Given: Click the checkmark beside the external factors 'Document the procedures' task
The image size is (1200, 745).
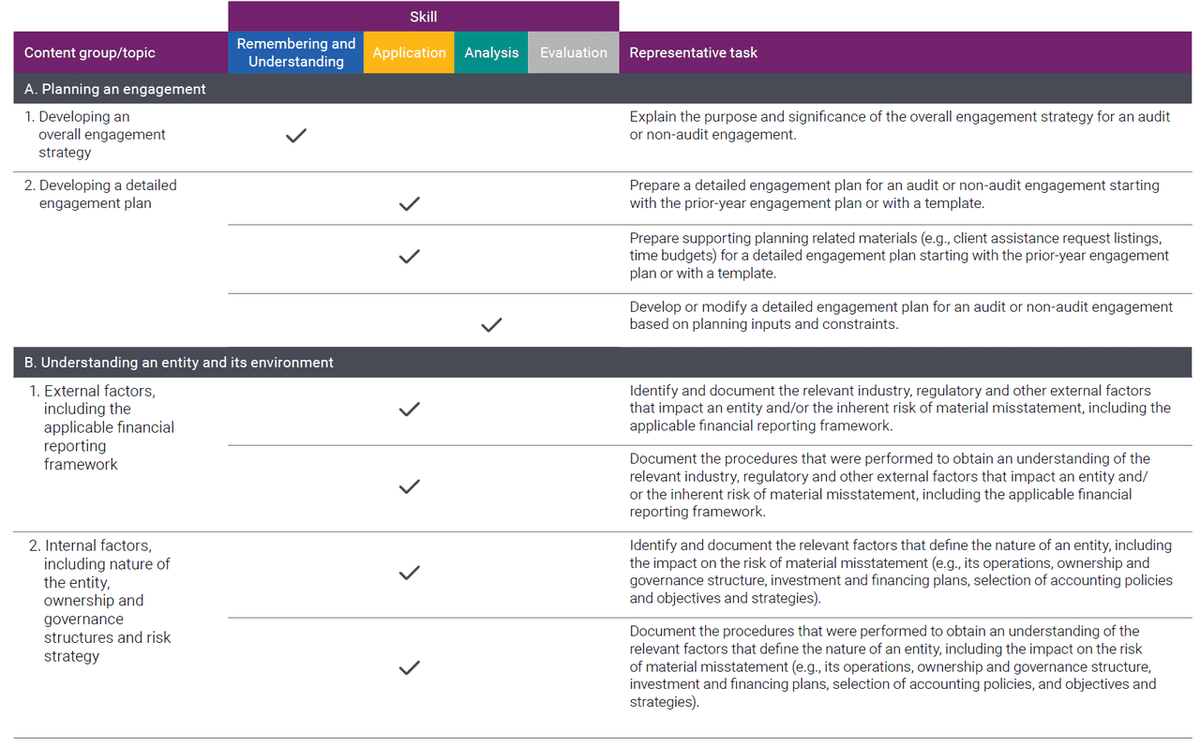Looking at the screenshot, I should [x=407, y=487].
